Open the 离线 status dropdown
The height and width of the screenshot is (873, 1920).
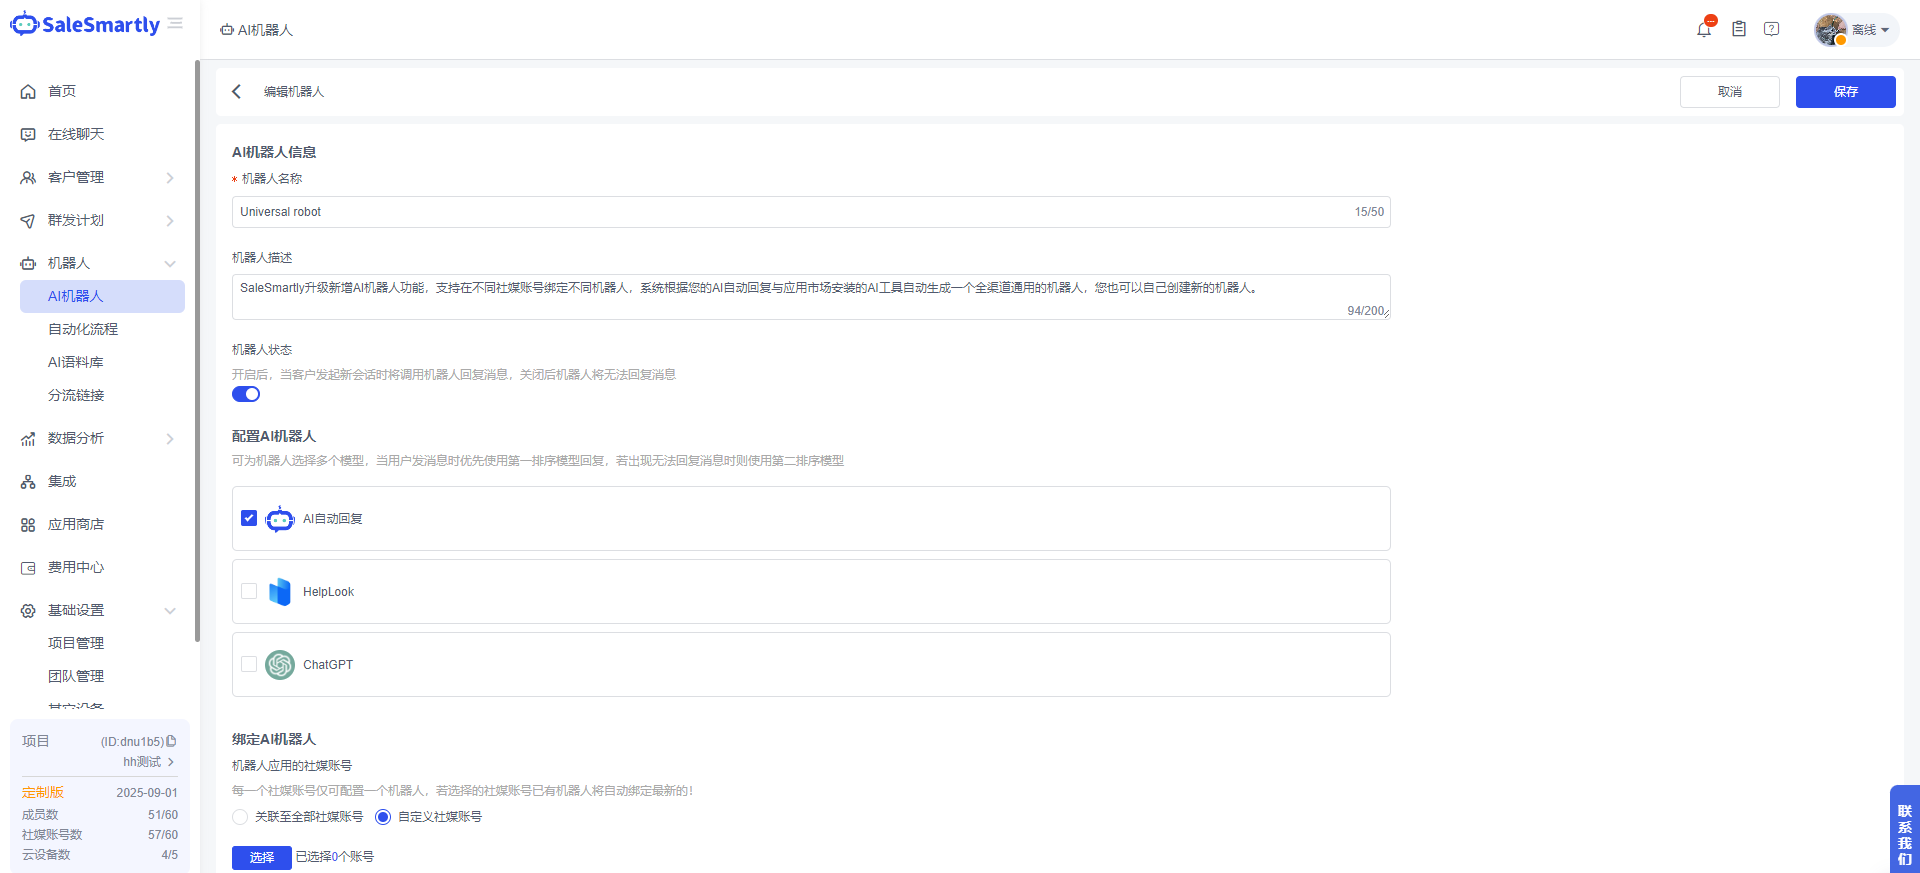(x=1870, y=30)
